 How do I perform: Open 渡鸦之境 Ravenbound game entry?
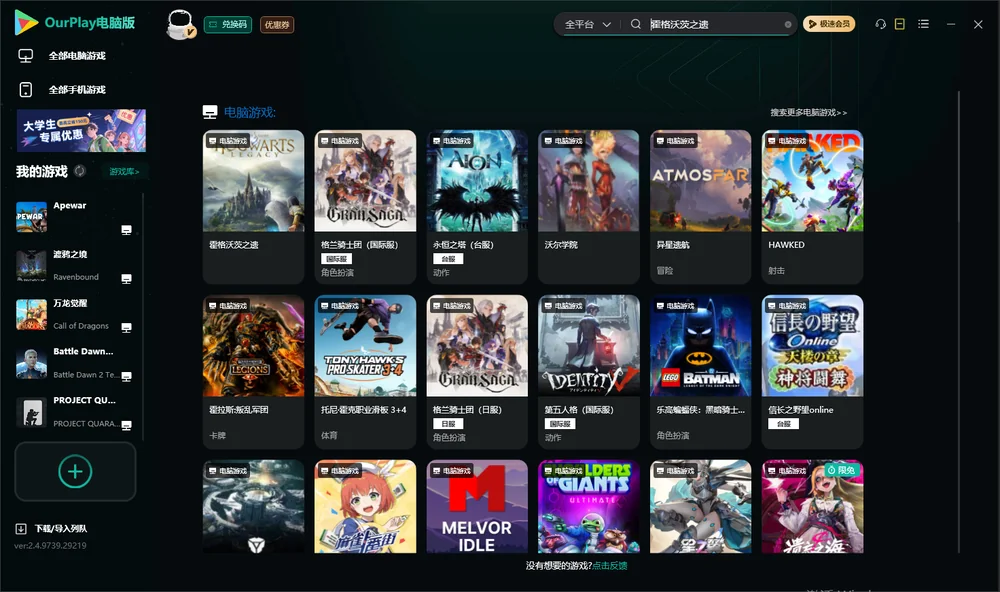click(x=75, y=265)
